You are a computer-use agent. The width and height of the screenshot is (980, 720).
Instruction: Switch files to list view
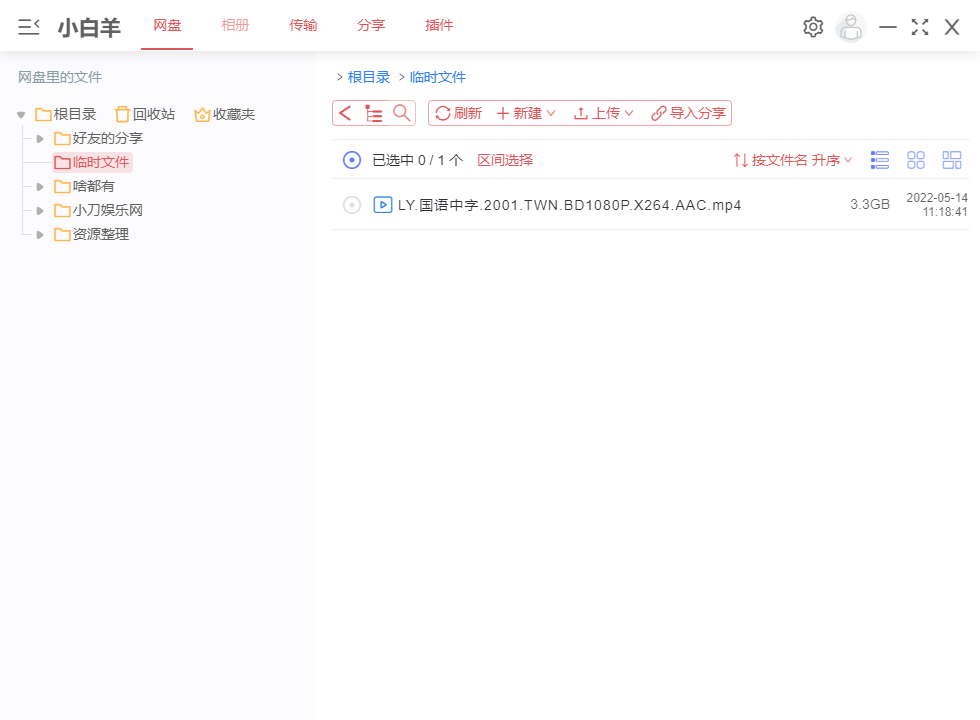pos(879,159)
